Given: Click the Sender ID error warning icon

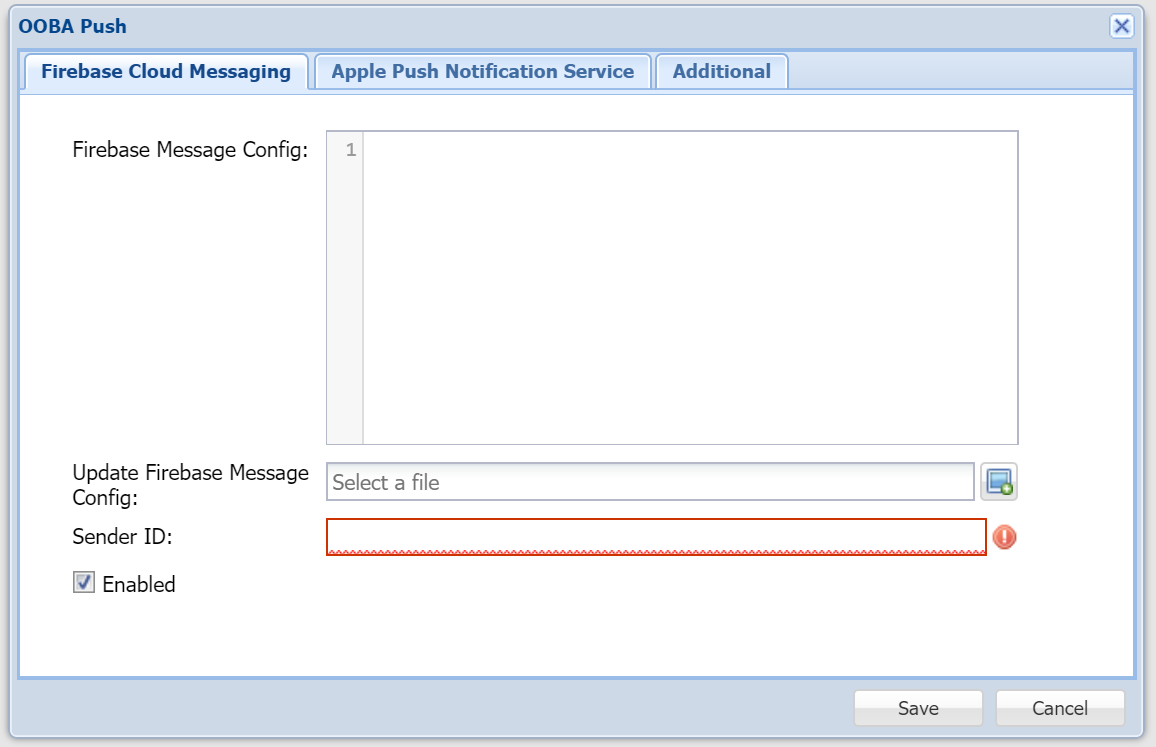Looking at the screenshot, I should coord(1004,537).
